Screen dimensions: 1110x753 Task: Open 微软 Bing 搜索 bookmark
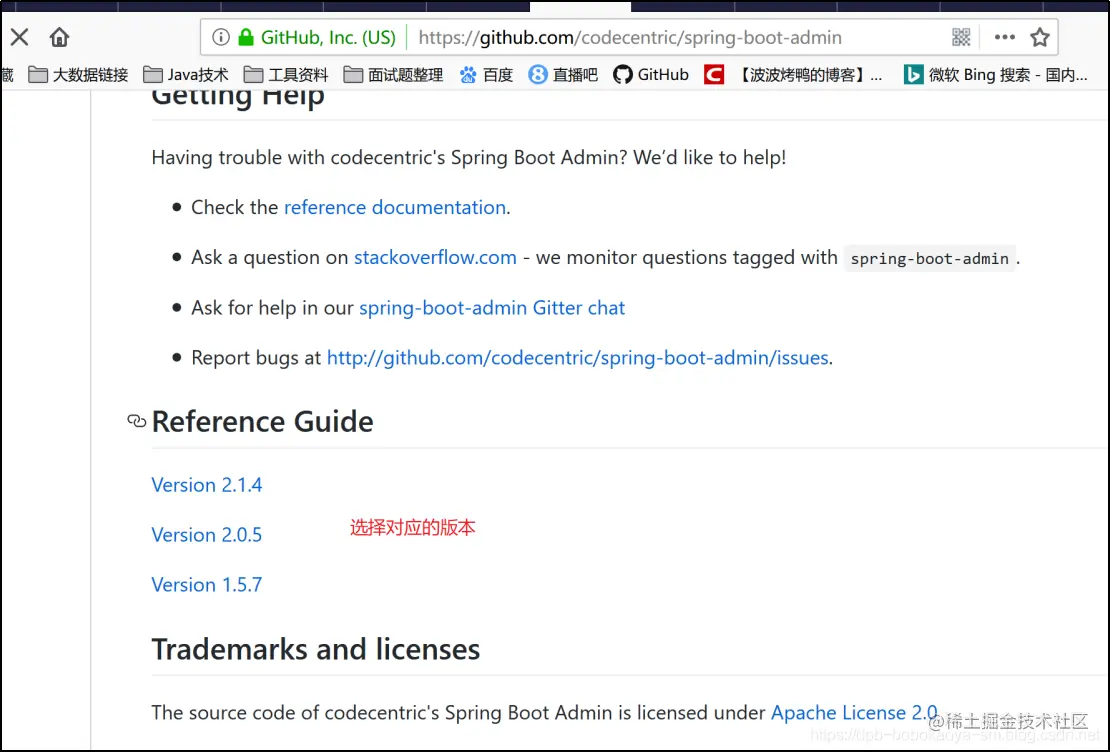pos(996,75)
